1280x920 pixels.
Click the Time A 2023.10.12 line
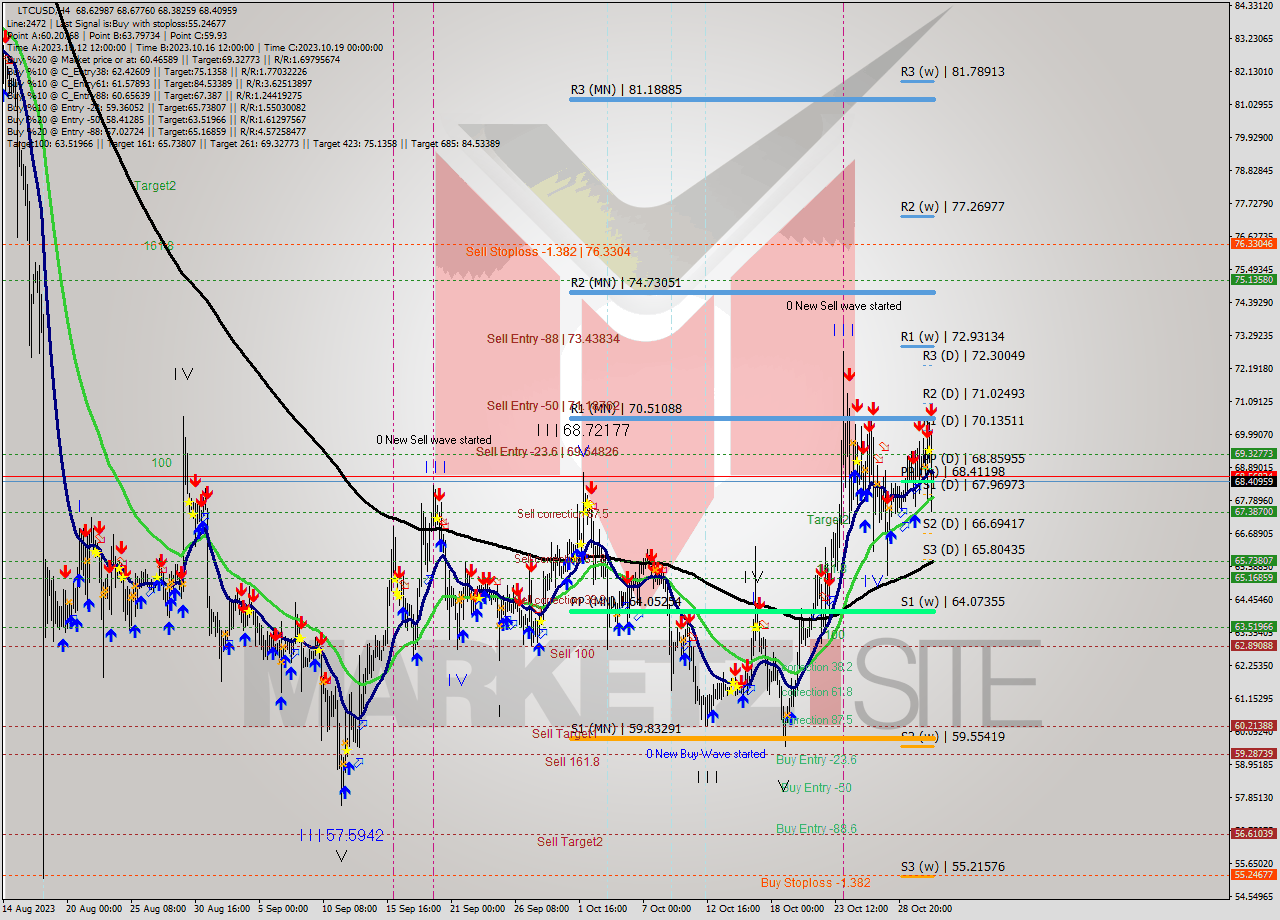coord(195,47)
